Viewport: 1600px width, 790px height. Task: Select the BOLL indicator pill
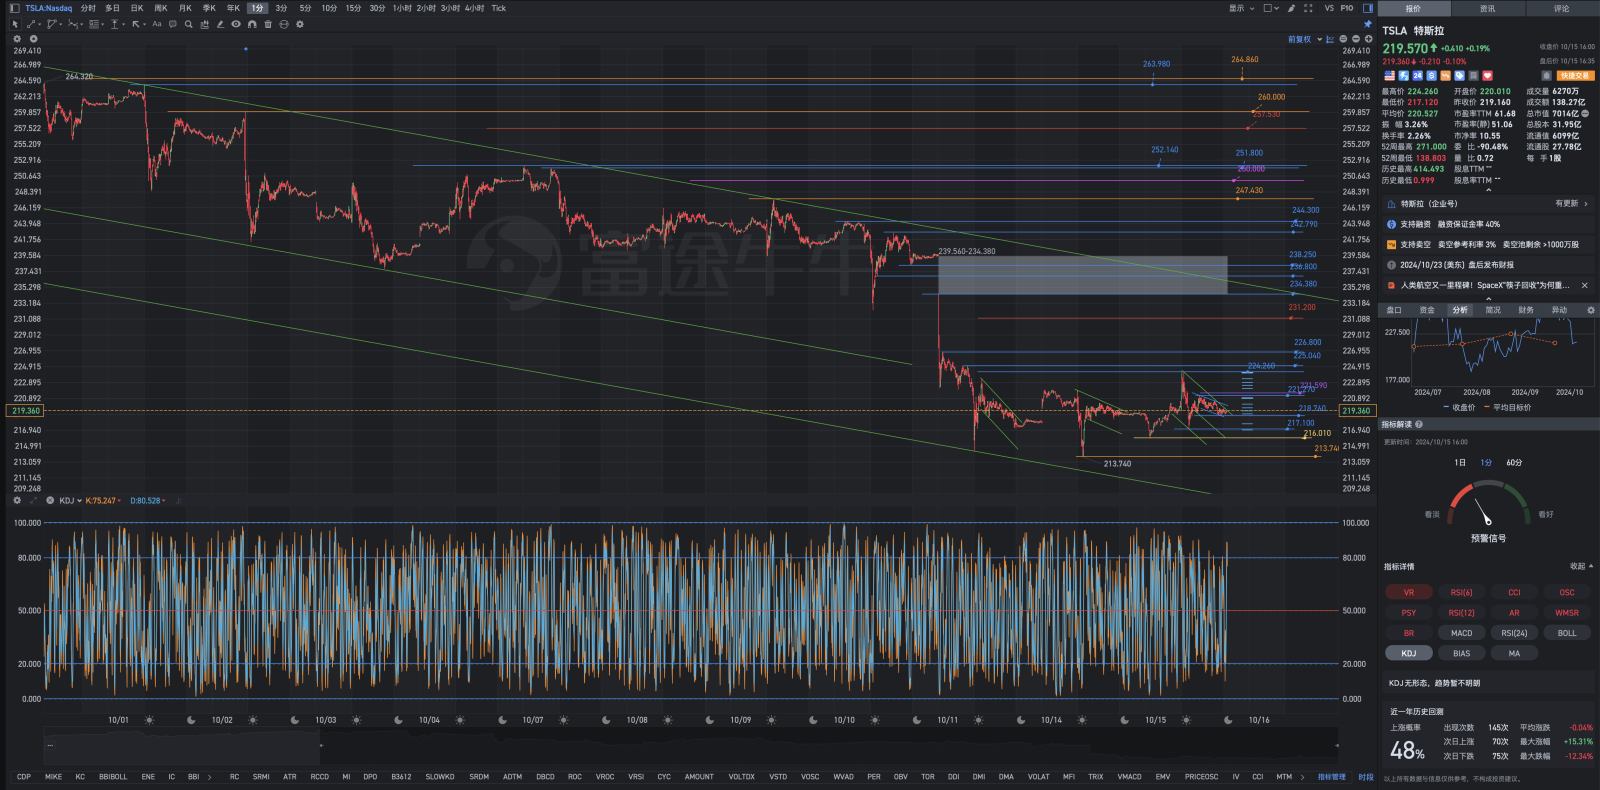[x=1567, y=633]
